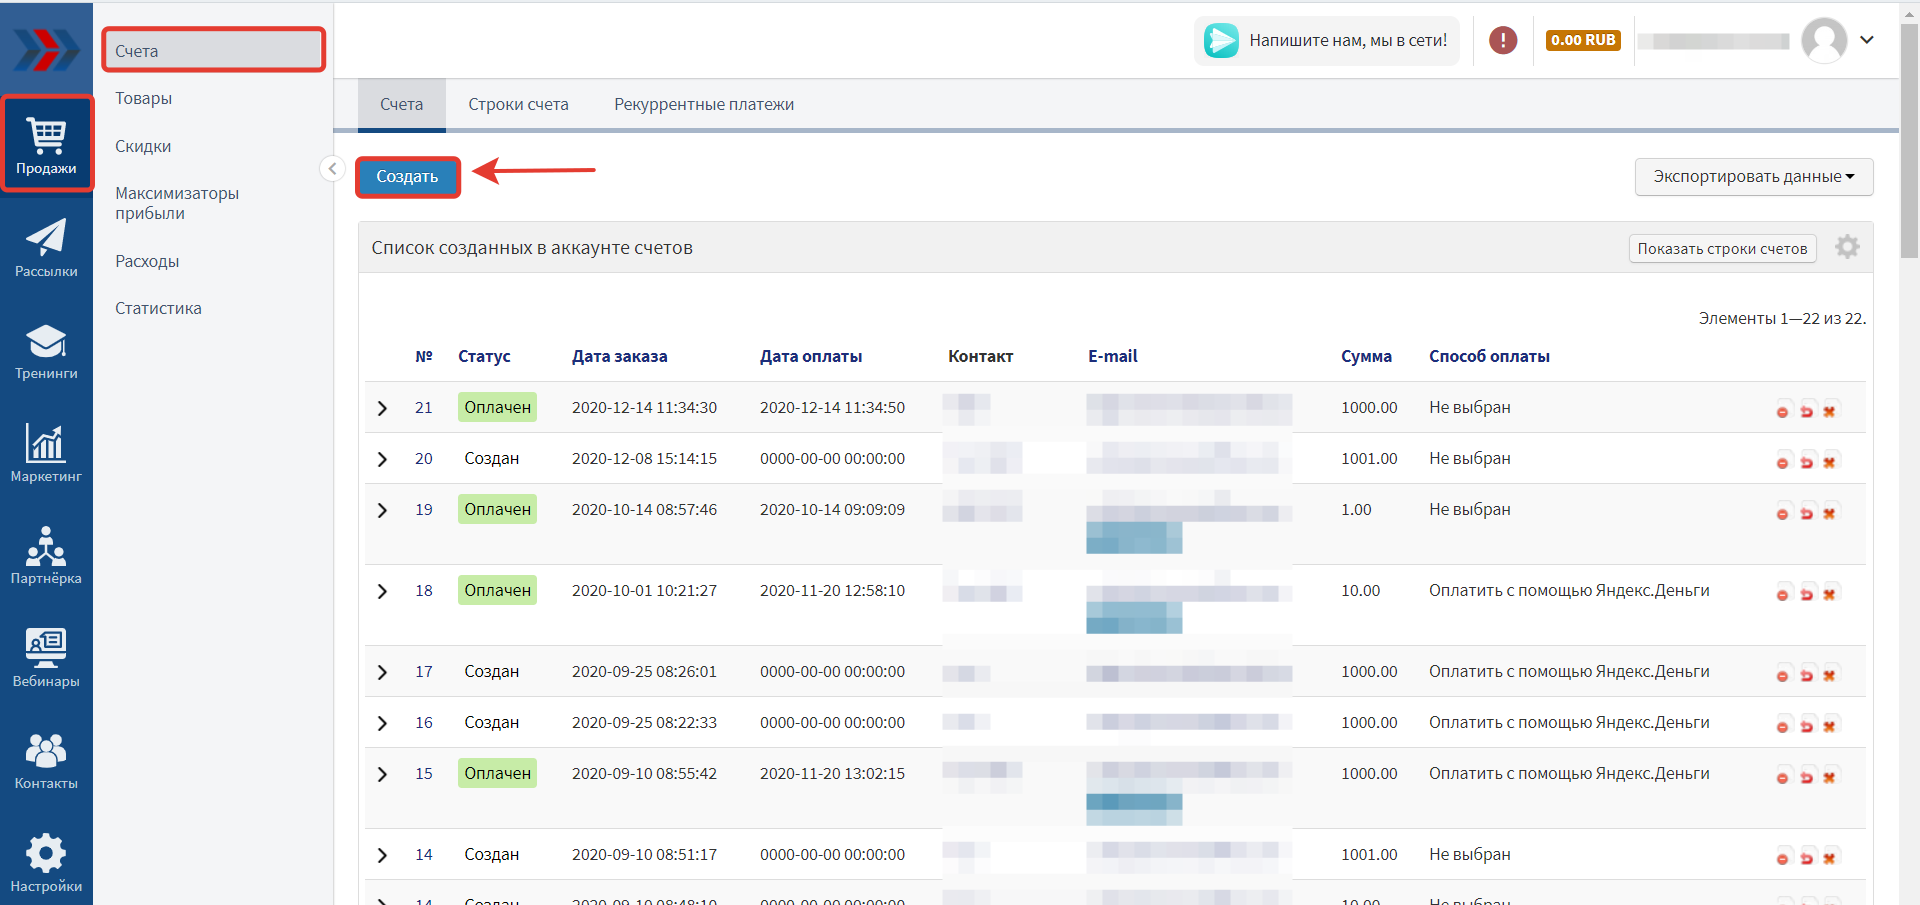1920x905 pixels.
Task: Sort by the Статус column header
Action: coord(484,356)
